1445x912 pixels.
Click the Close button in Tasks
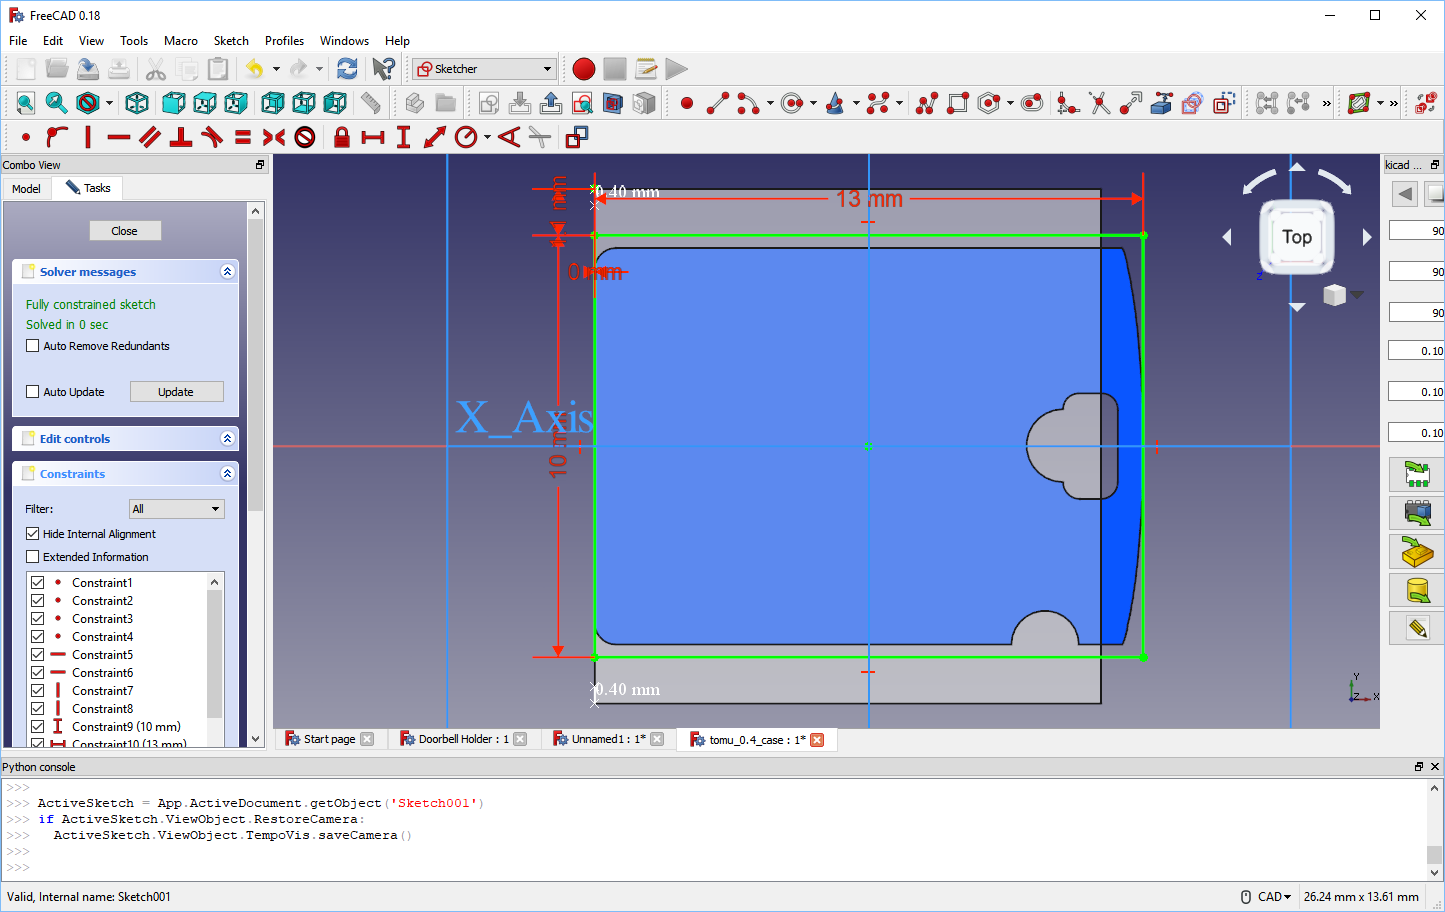click(x=125, y=231)
